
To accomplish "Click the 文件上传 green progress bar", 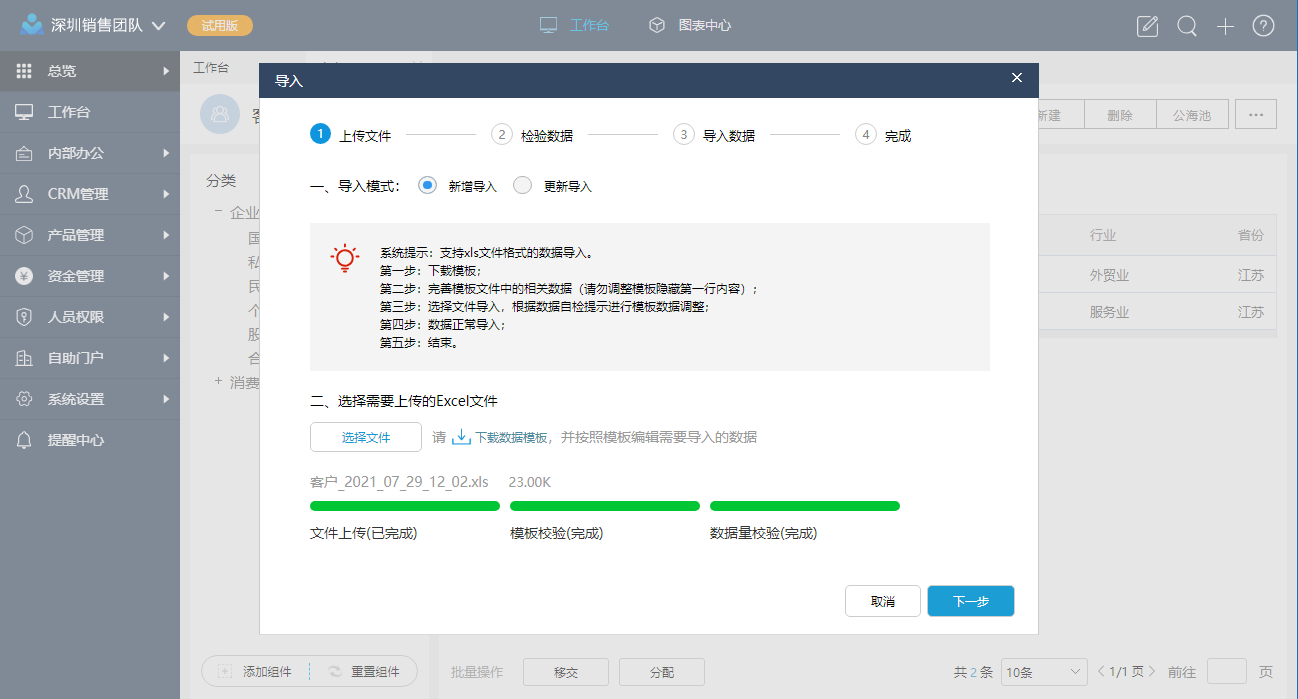I will click(405, 506).
